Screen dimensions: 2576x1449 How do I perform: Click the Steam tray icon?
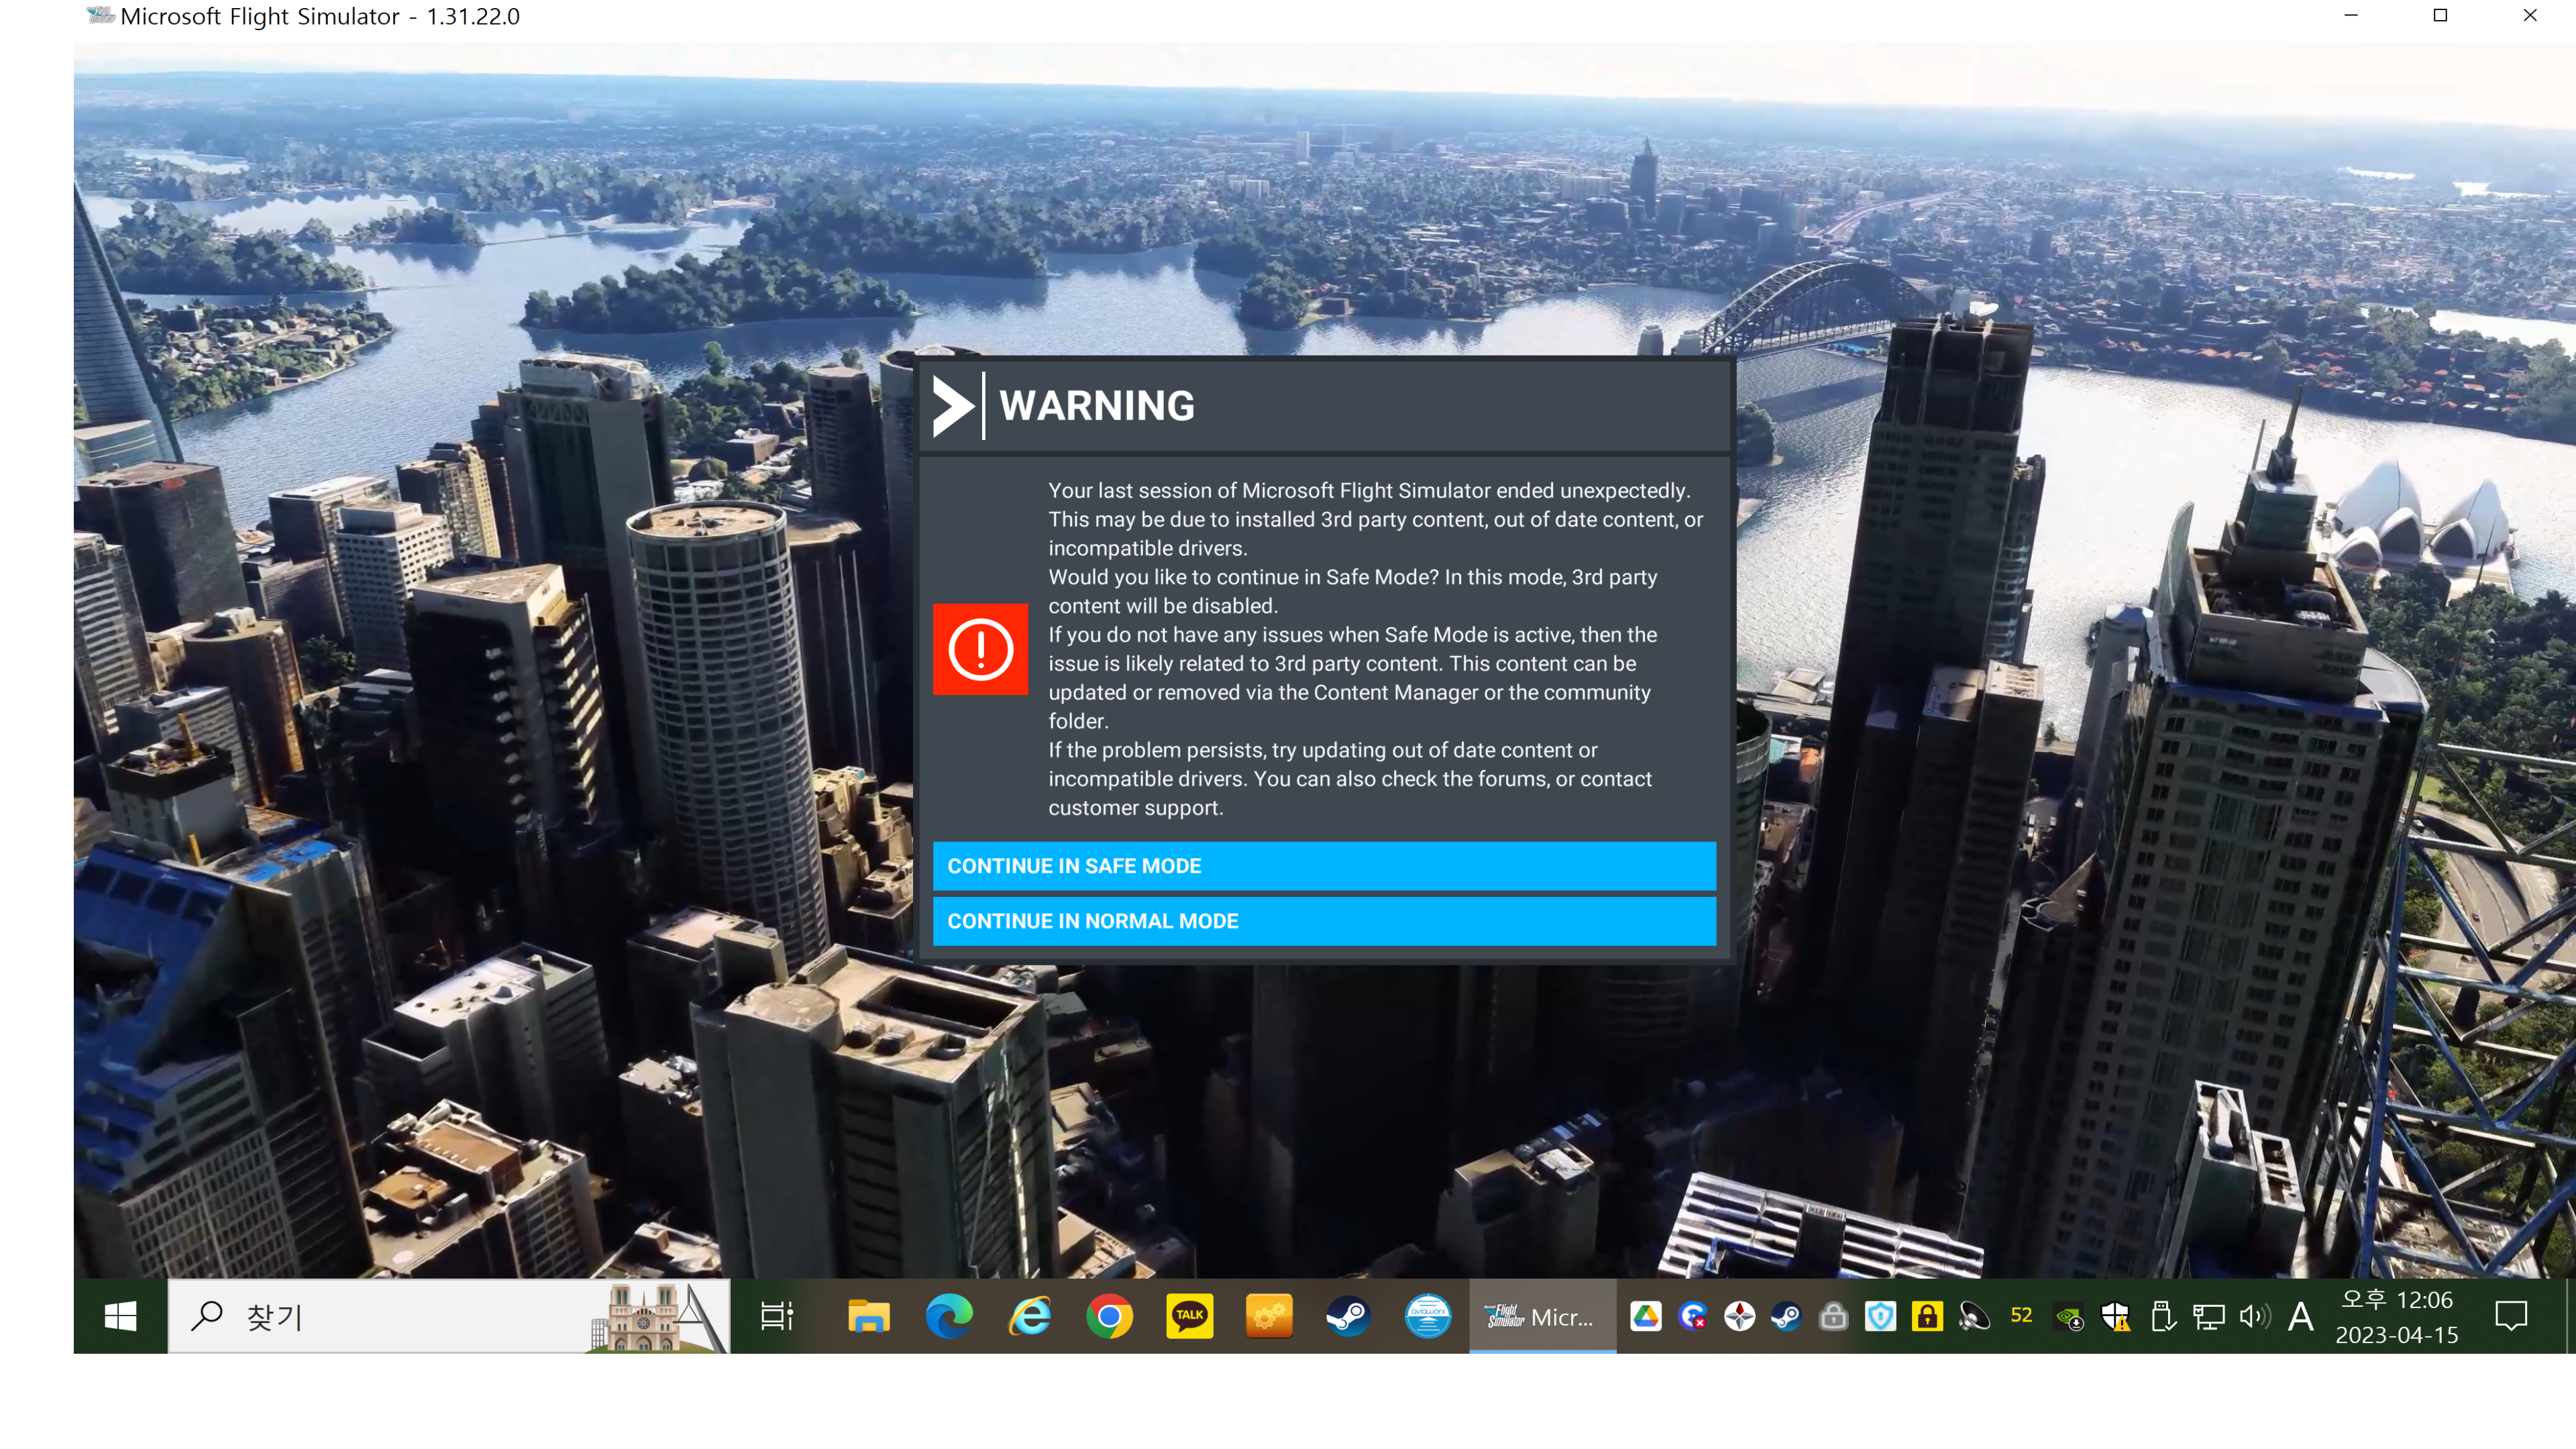[1786, 1316]
